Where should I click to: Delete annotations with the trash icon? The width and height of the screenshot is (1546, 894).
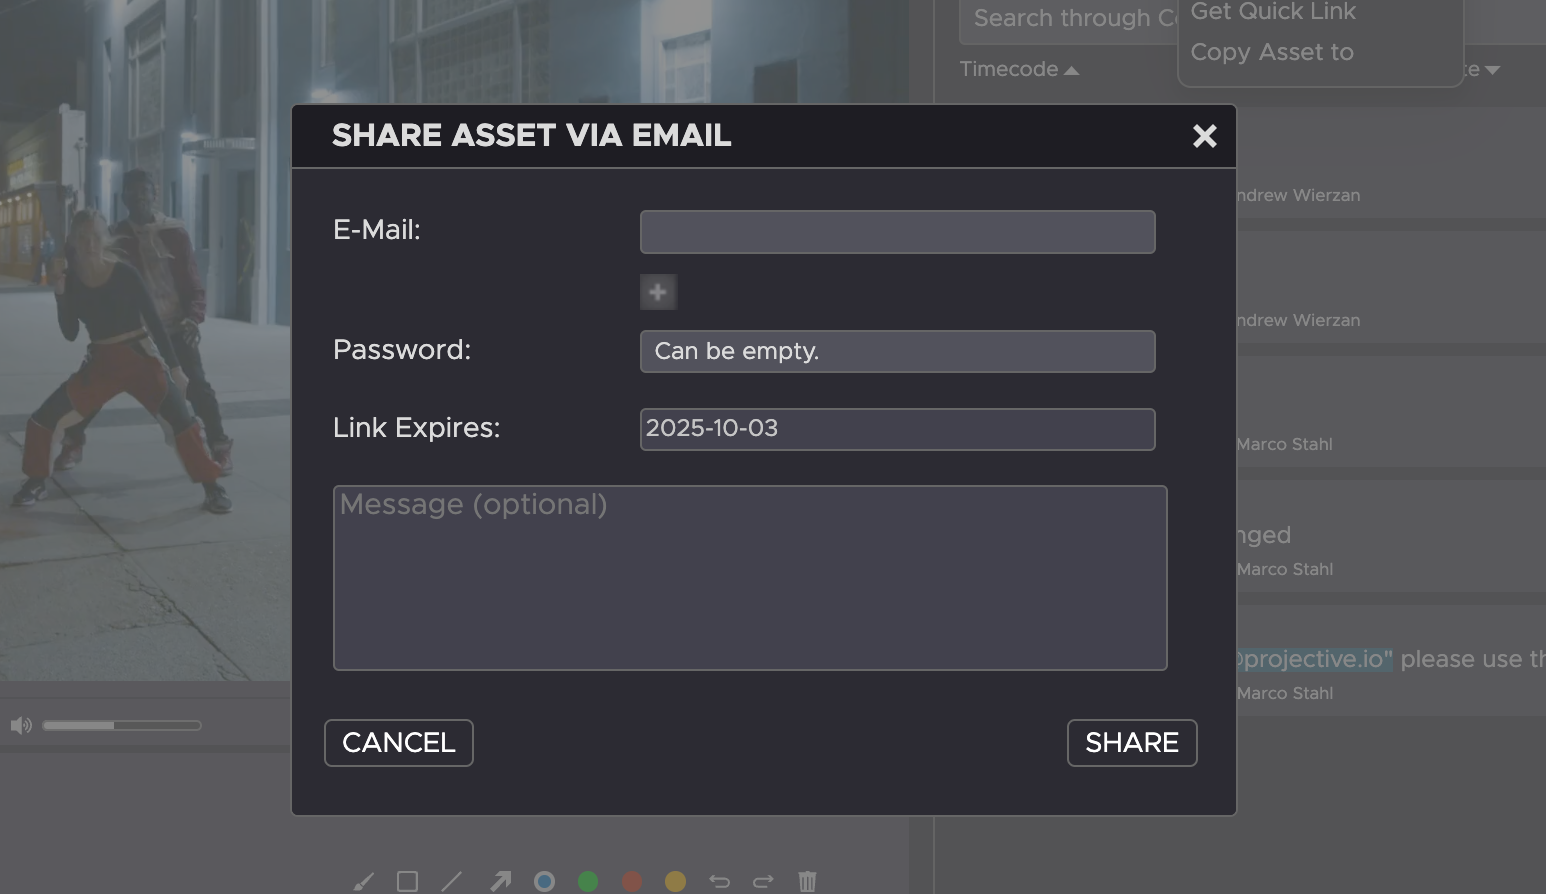tap(807, 881)
